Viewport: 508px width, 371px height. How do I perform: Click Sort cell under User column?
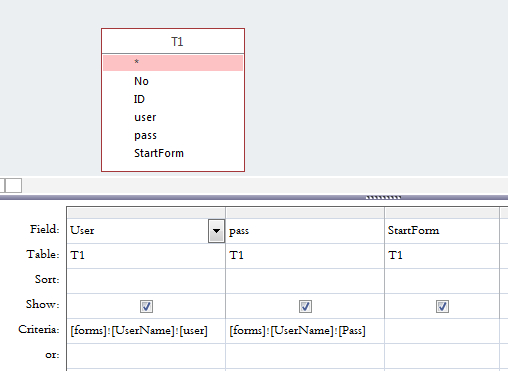146,281
